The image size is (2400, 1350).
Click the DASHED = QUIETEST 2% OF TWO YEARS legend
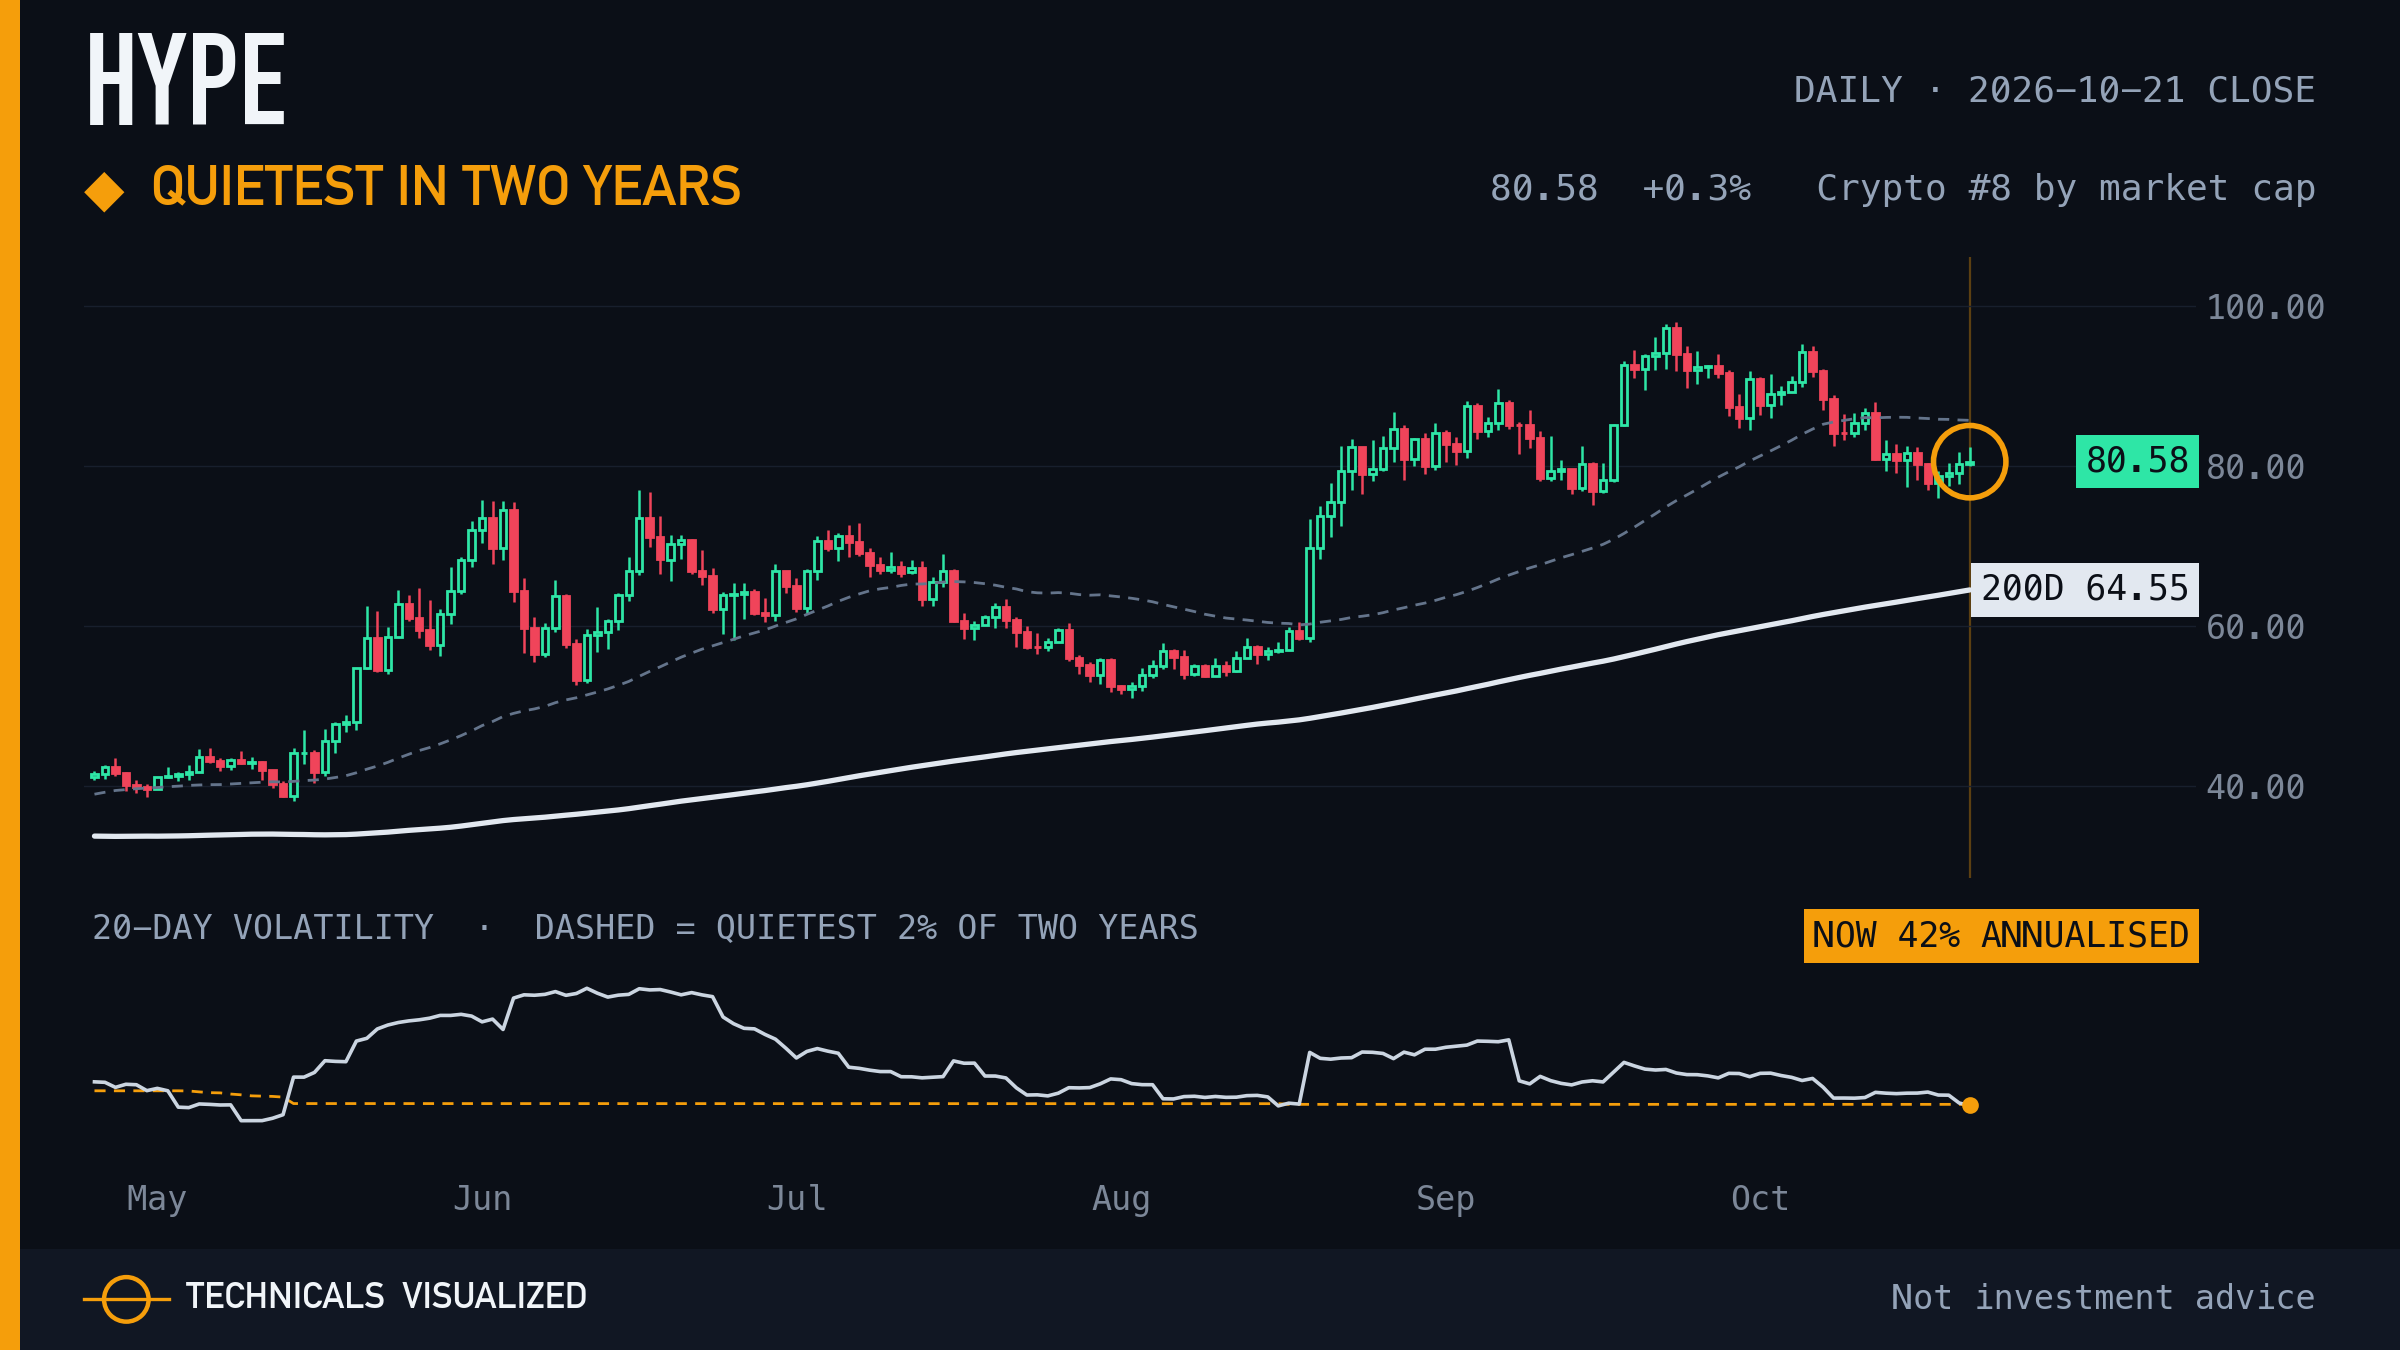click(x=866, y=928)
